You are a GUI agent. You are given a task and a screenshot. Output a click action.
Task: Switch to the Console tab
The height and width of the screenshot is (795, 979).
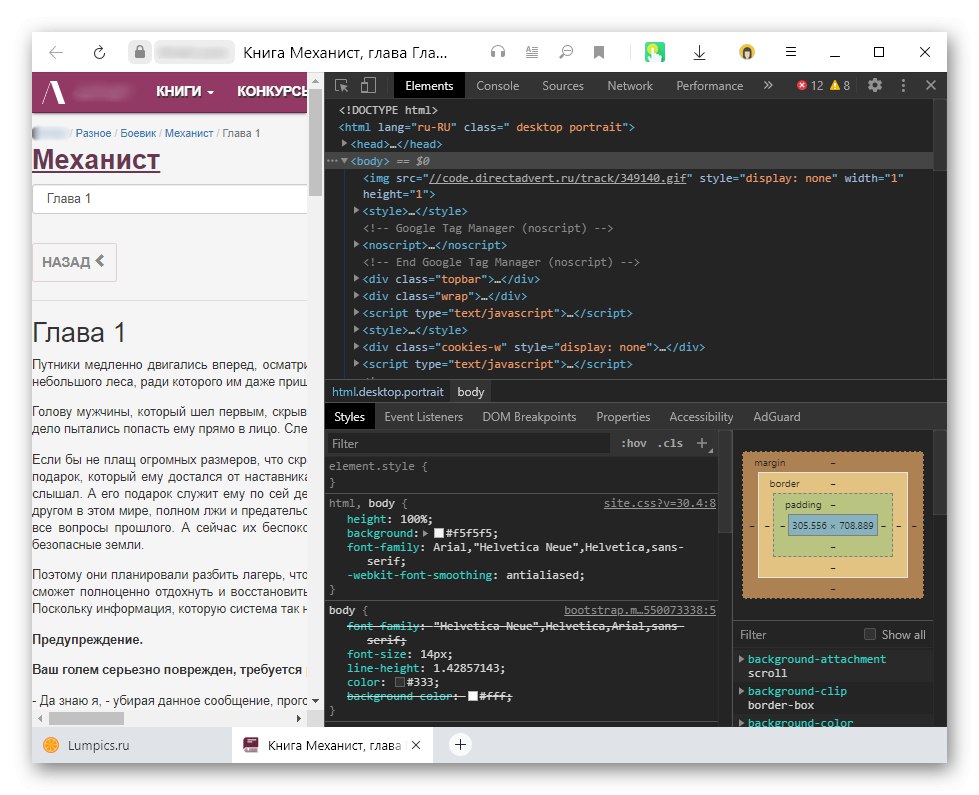click(497, 86)
